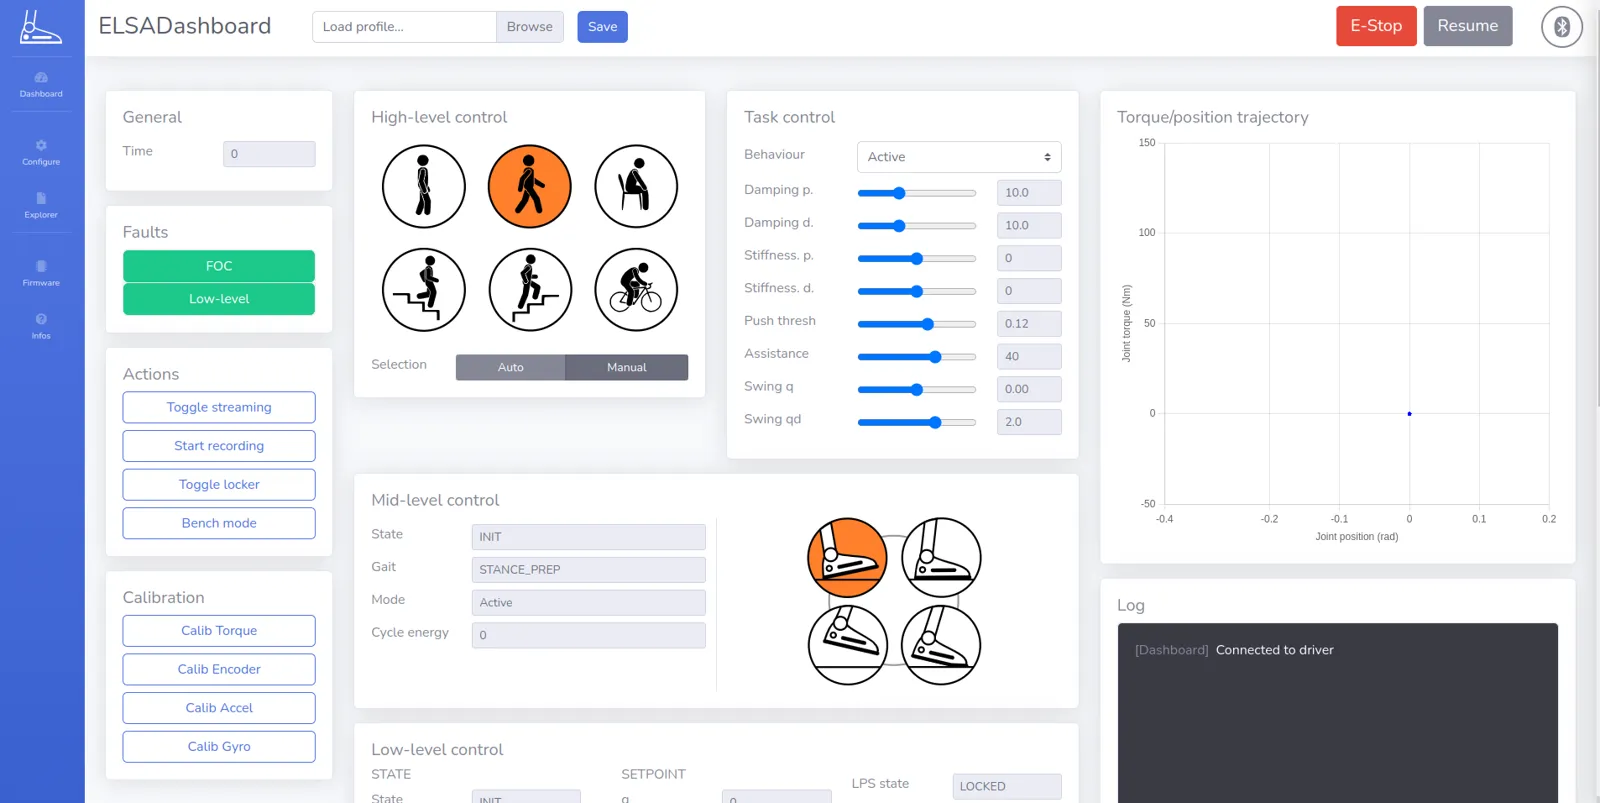Browse for a profile file
The height and width of the screenshot is (803, 1600).
pyautogui.click(x=529, y=27)
